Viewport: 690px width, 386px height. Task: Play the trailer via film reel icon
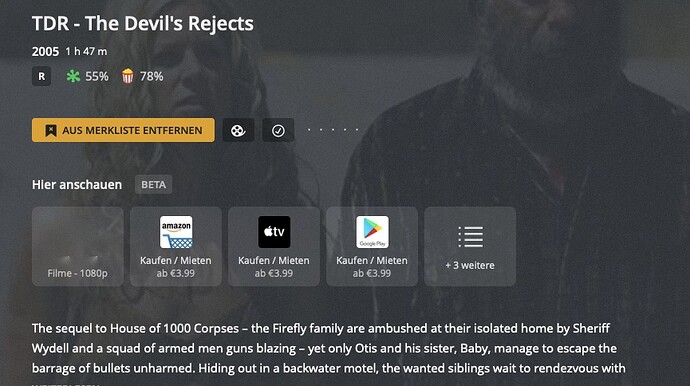238,130
